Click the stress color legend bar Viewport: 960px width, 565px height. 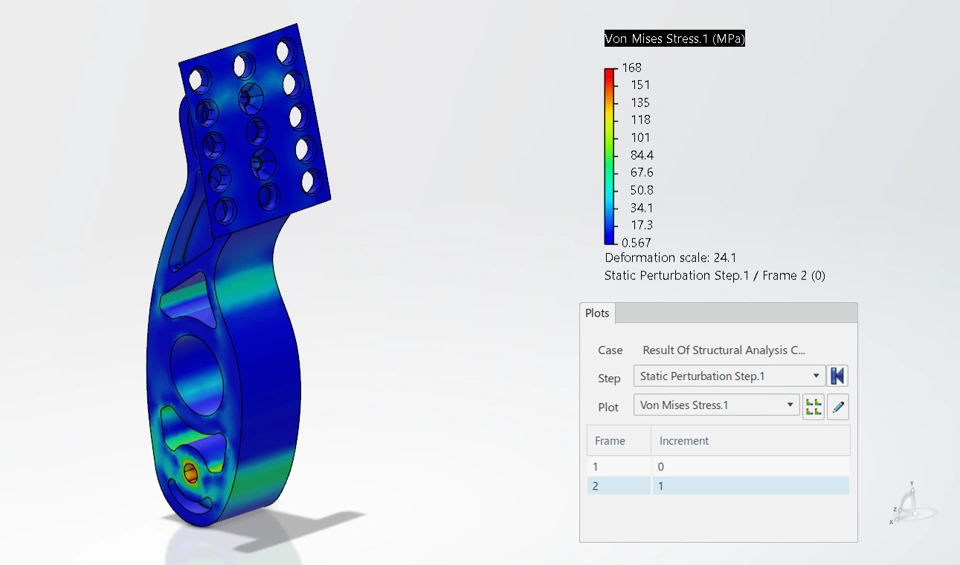[609, 156]
